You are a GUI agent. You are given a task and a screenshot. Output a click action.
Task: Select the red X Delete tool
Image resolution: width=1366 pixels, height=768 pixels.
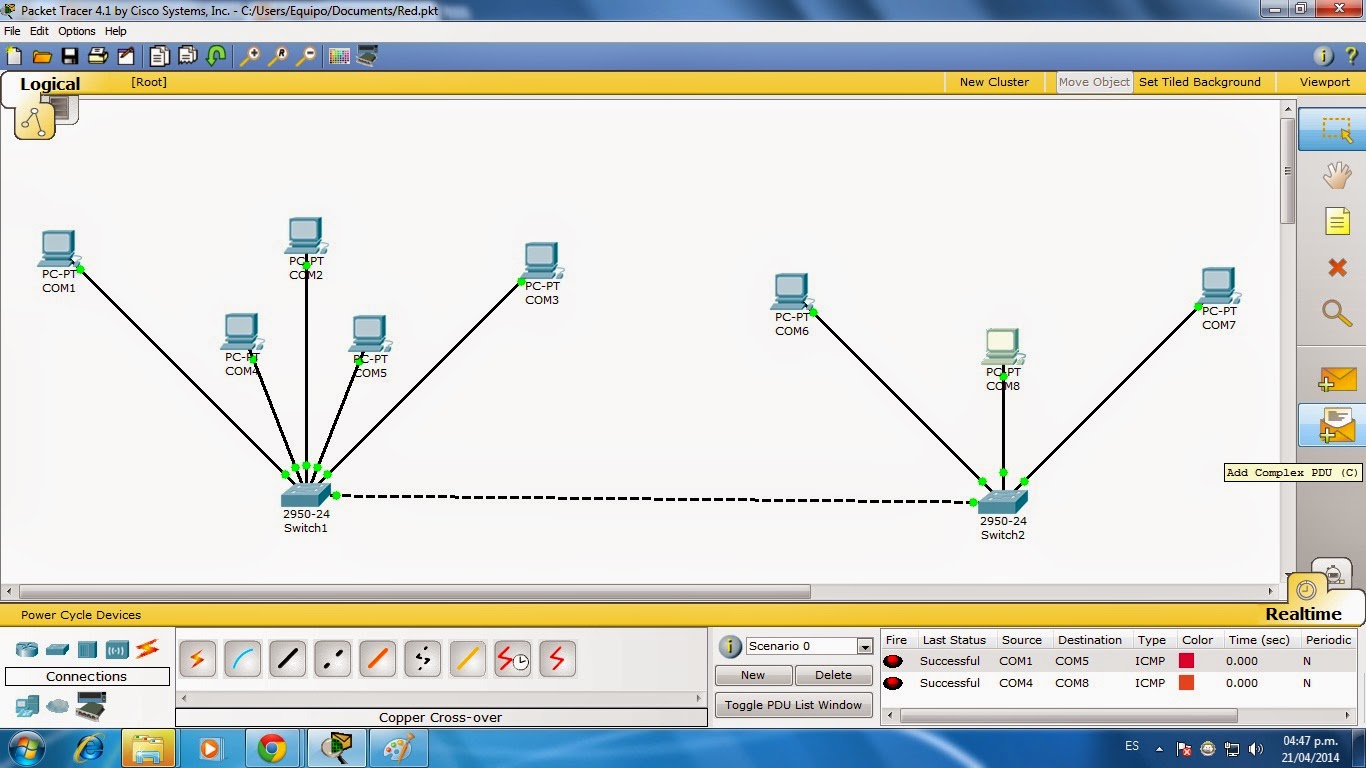coord(1337,267)
